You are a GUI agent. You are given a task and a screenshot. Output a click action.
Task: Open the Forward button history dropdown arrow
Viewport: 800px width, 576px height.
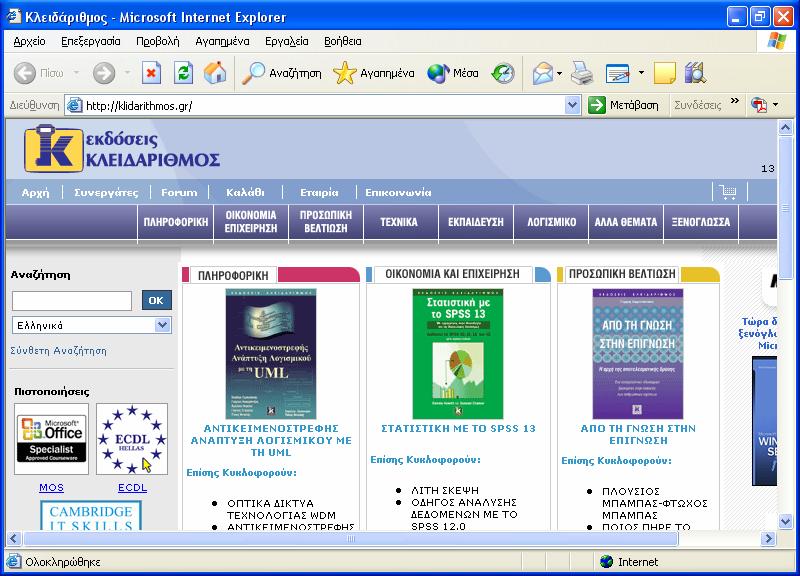(127, 73)
